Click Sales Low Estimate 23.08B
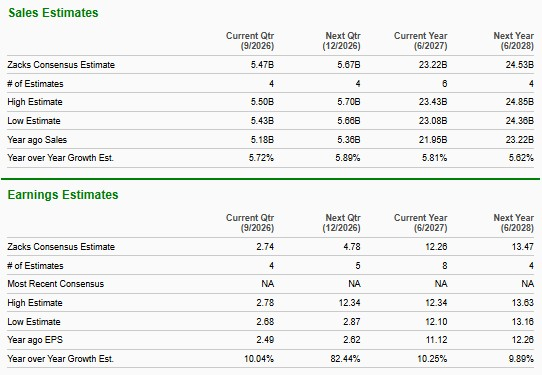The width and height of the screenshot is (542, 375). [433, 121]
